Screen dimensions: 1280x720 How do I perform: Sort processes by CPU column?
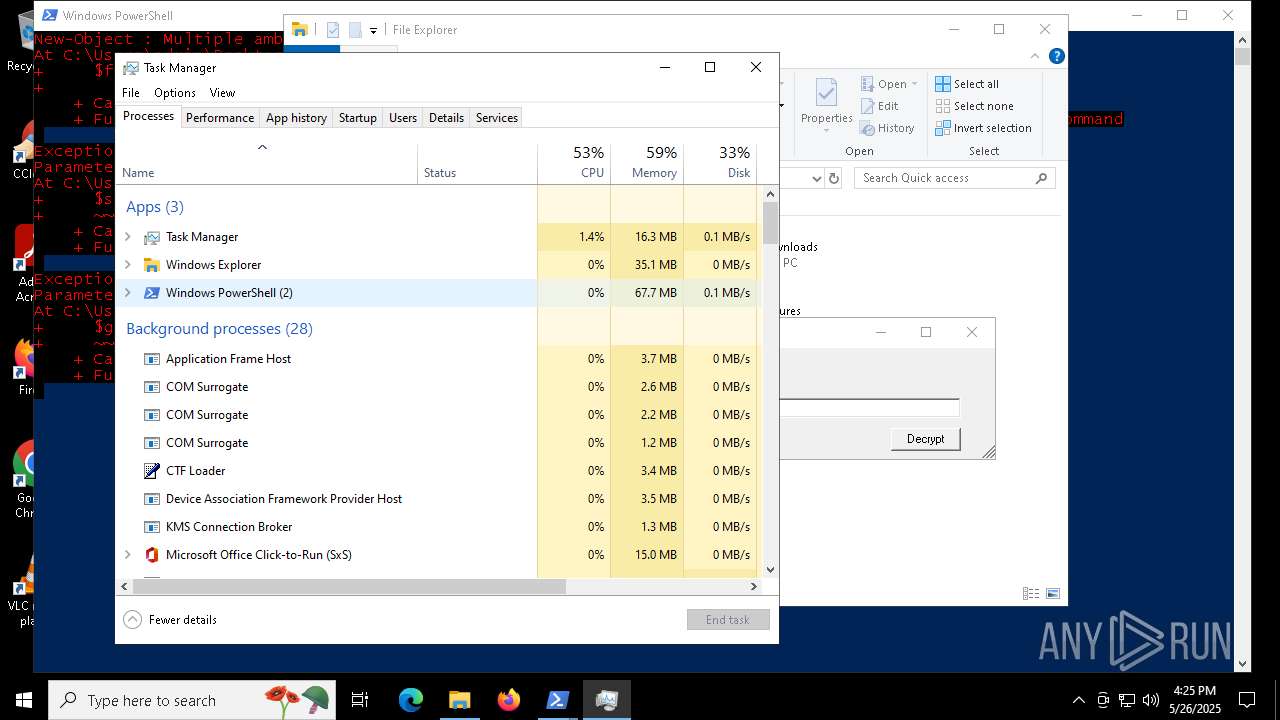574,163
